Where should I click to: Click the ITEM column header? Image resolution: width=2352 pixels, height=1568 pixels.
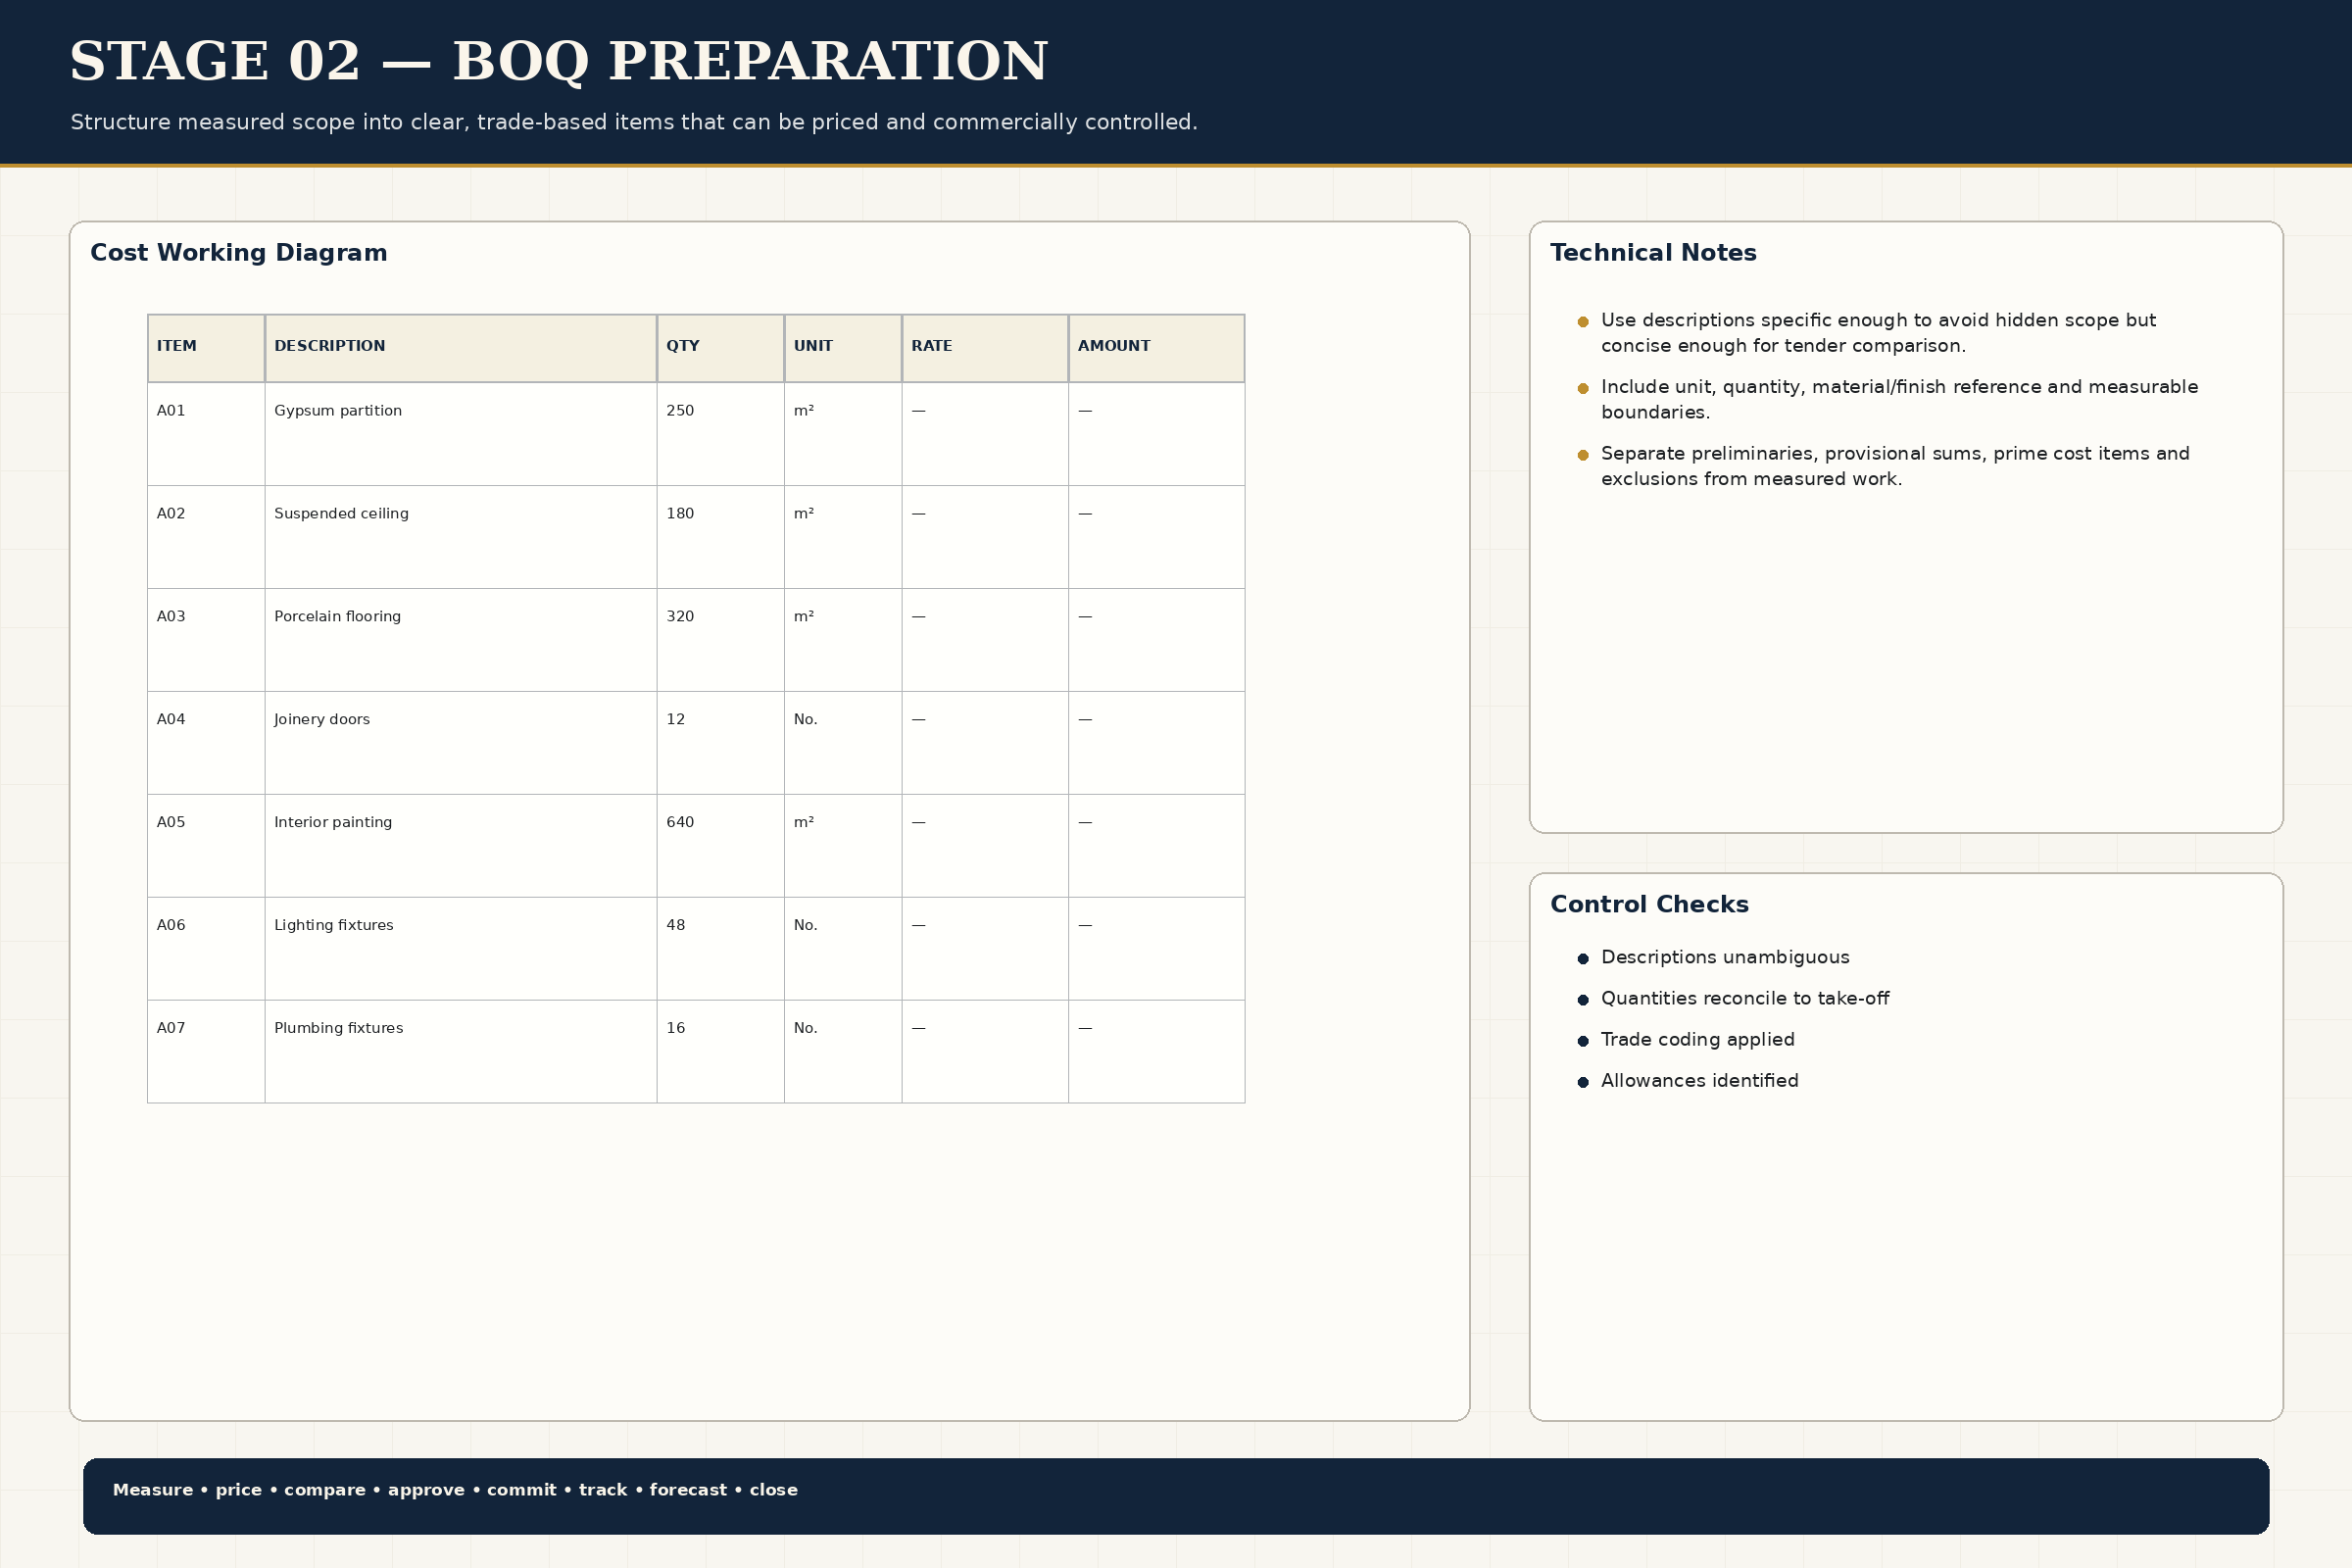click(206, 348)
